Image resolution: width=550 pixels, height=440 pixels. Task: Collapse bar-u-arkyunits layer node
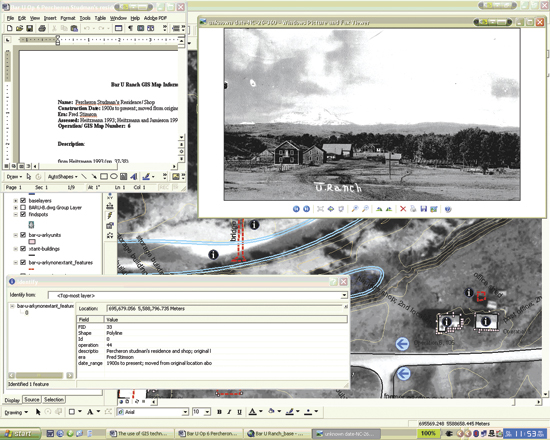tap(15, 235)
